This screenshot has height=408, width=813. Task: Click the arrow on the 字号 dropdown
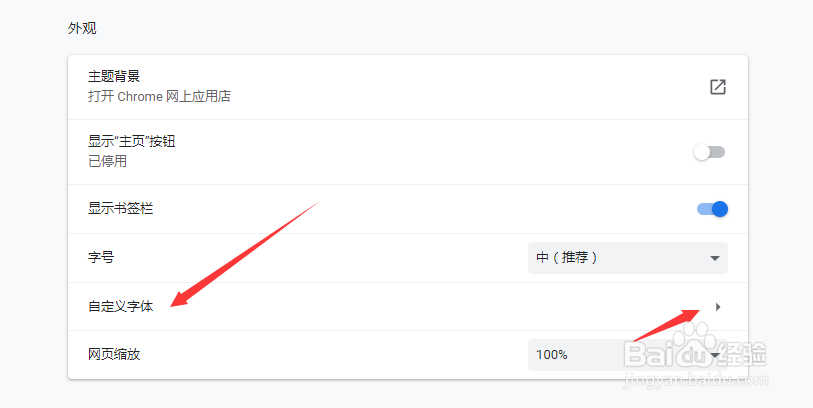point(715,258)
